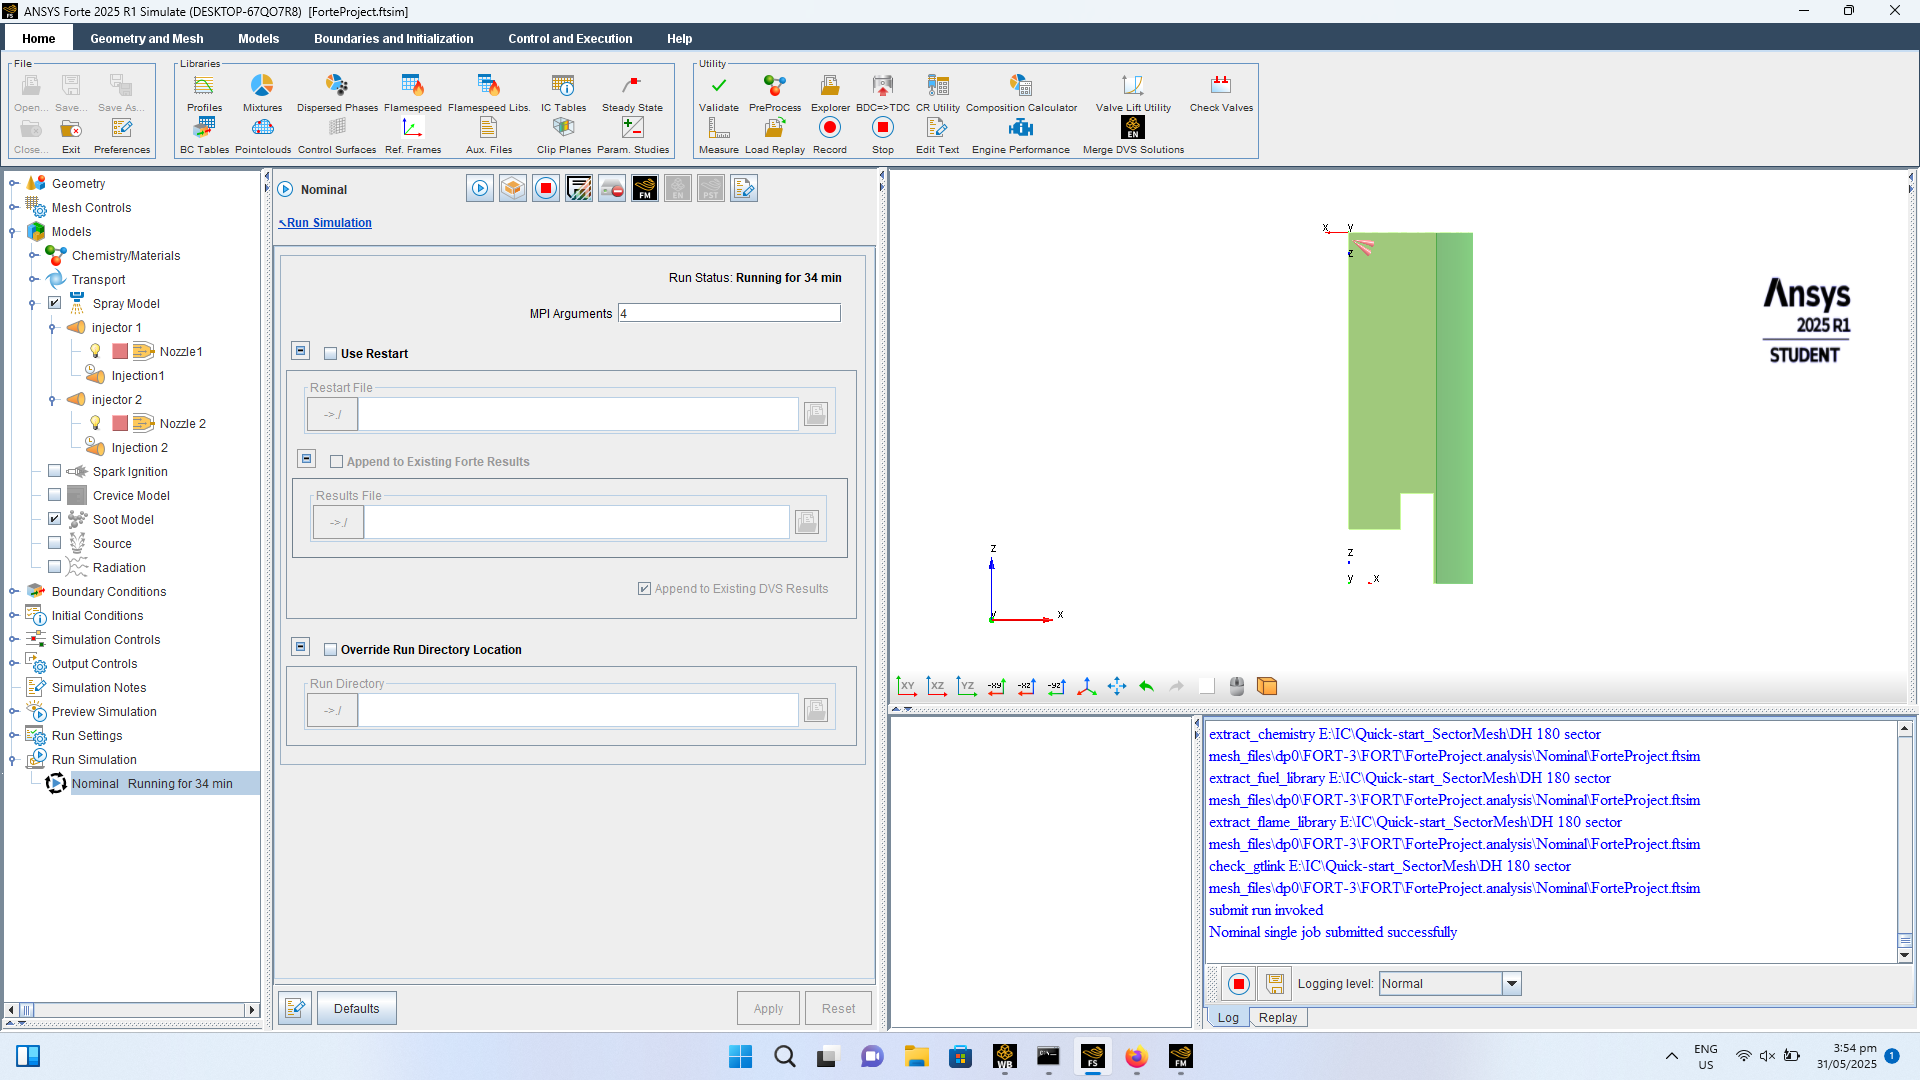Open the Help tab

coord(679,38)
